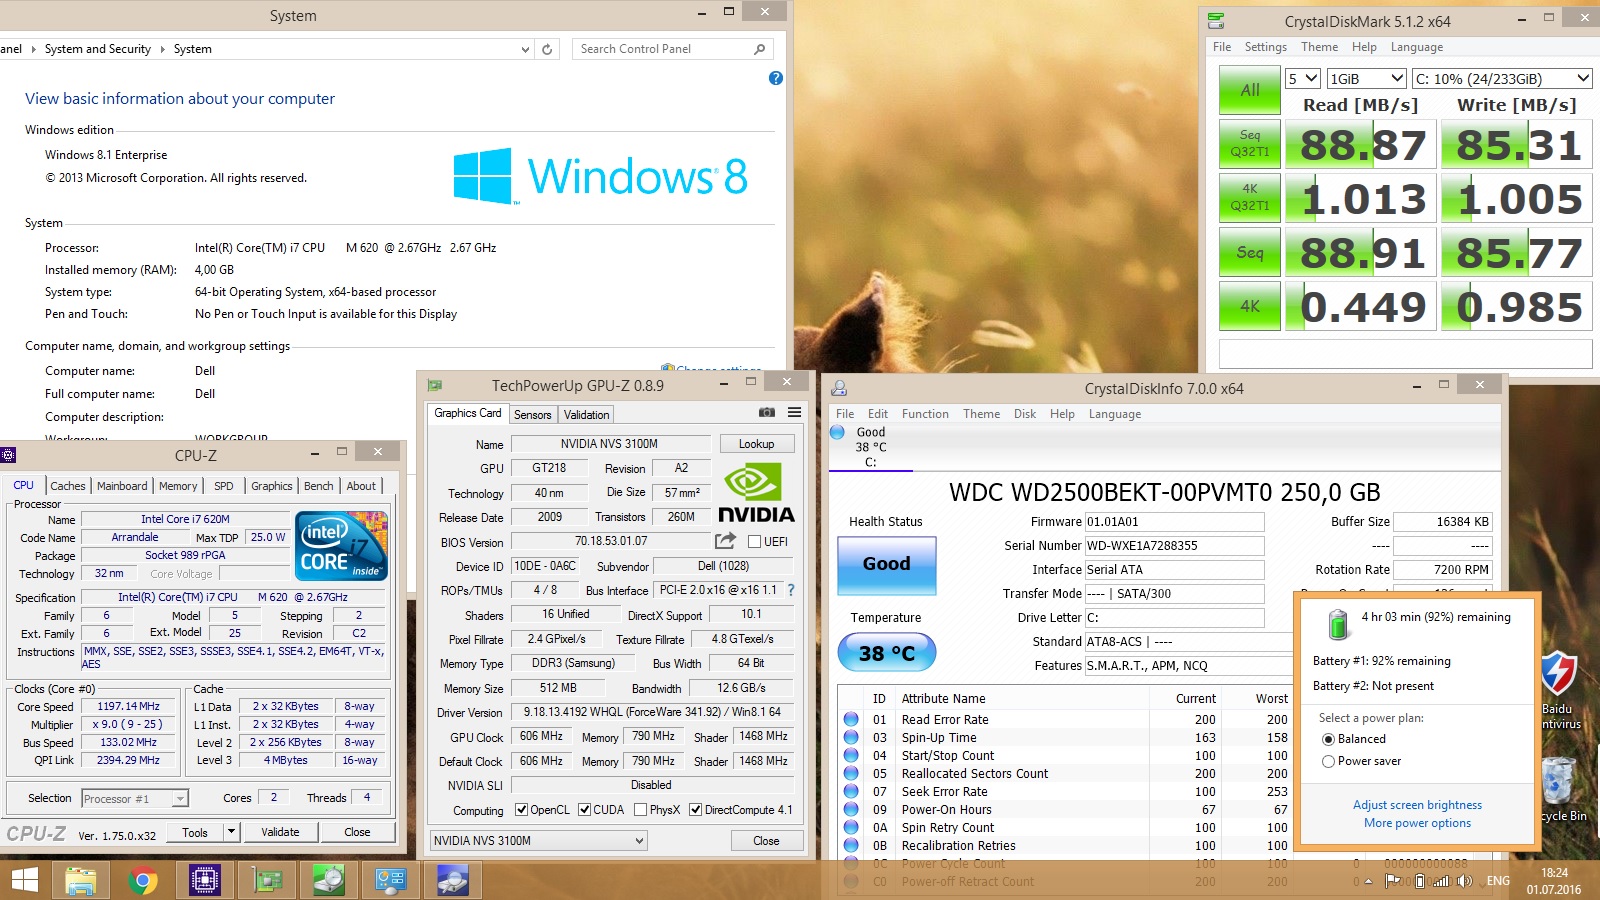Screen dimensions: 1600x900
Task: Open the Validation tab in GPU-Z
Action: 586,415
